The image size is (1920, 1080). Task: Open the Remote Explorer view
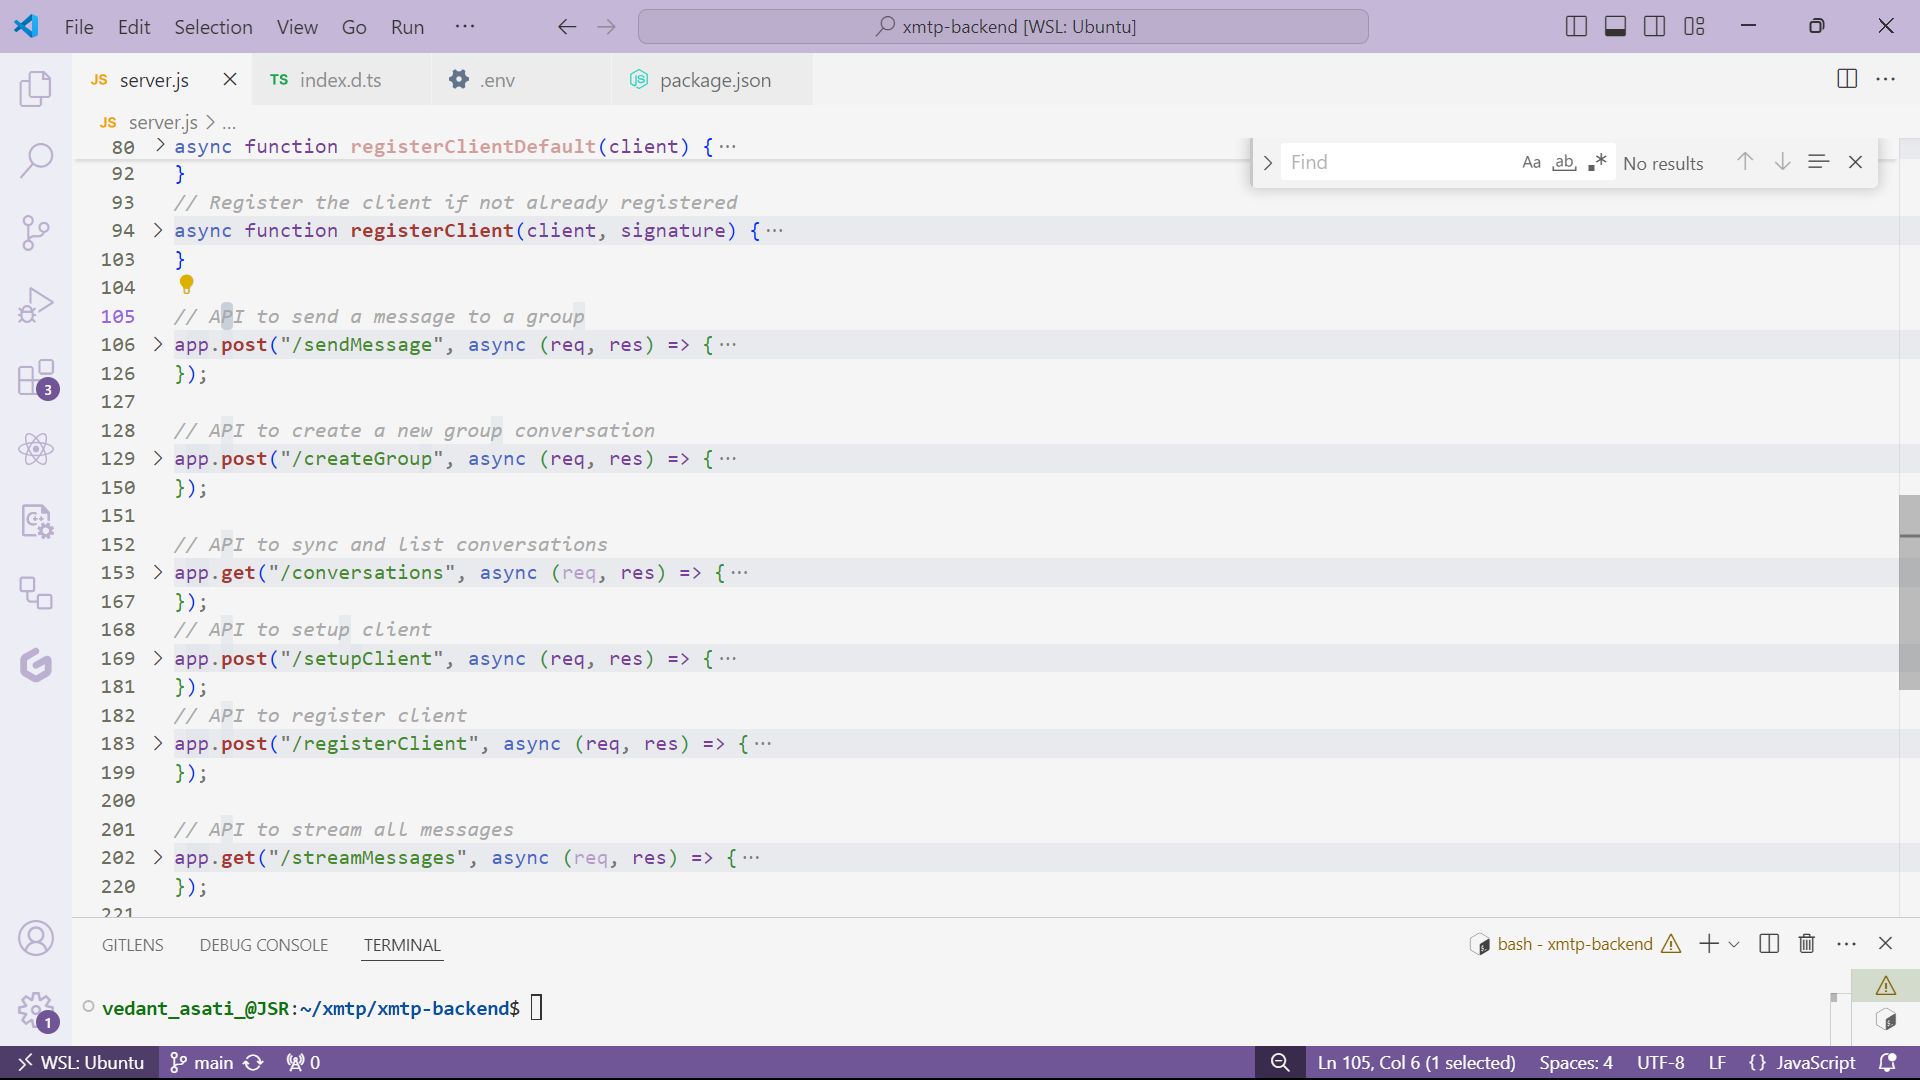click(x=36, y=592)
